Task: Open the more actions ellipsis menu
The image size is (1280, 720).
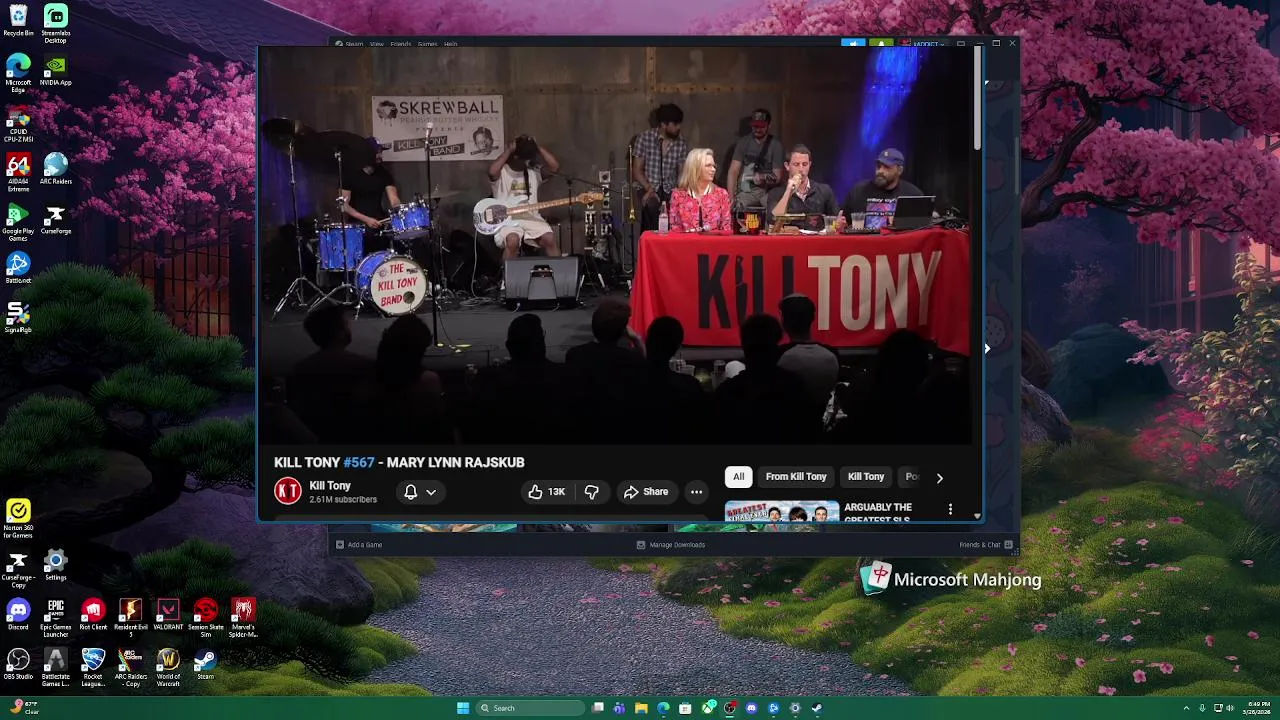Action: pos(696,492)
